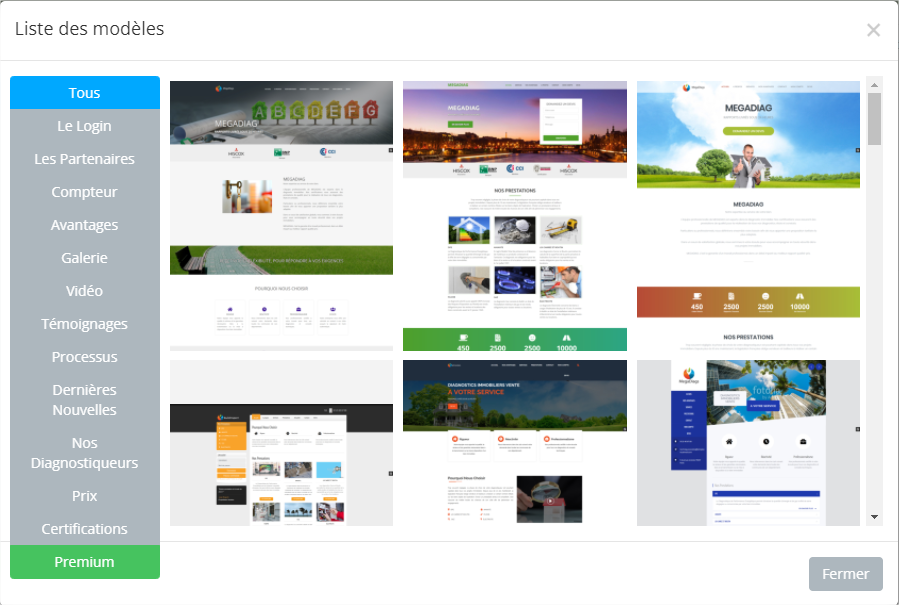The image size is (899, 605).
Task: Choose the Avantages category
Action: (85, 225)
